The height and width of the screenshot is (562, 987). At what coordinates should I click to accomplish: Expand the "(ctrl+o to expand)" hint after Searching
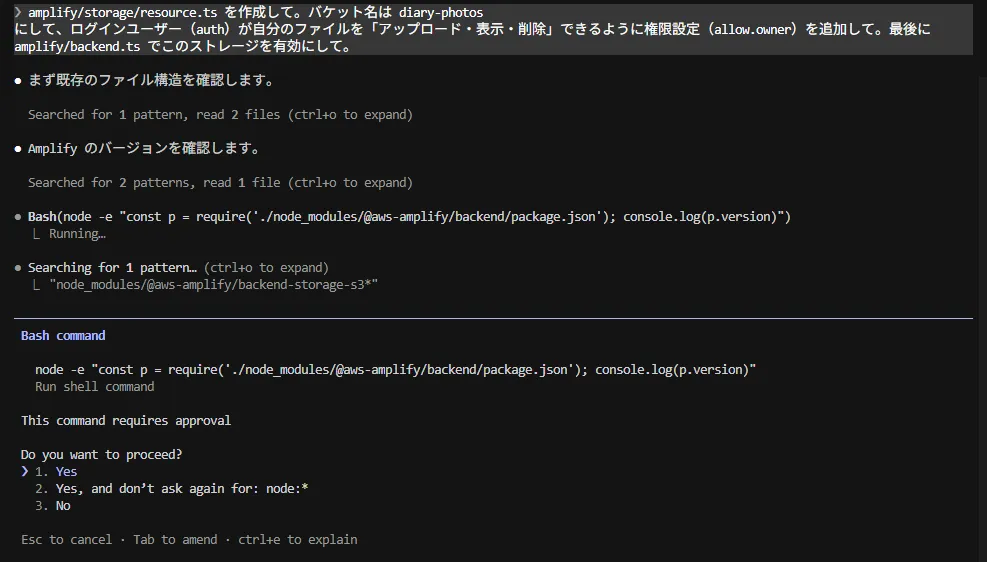pos(265,268)
